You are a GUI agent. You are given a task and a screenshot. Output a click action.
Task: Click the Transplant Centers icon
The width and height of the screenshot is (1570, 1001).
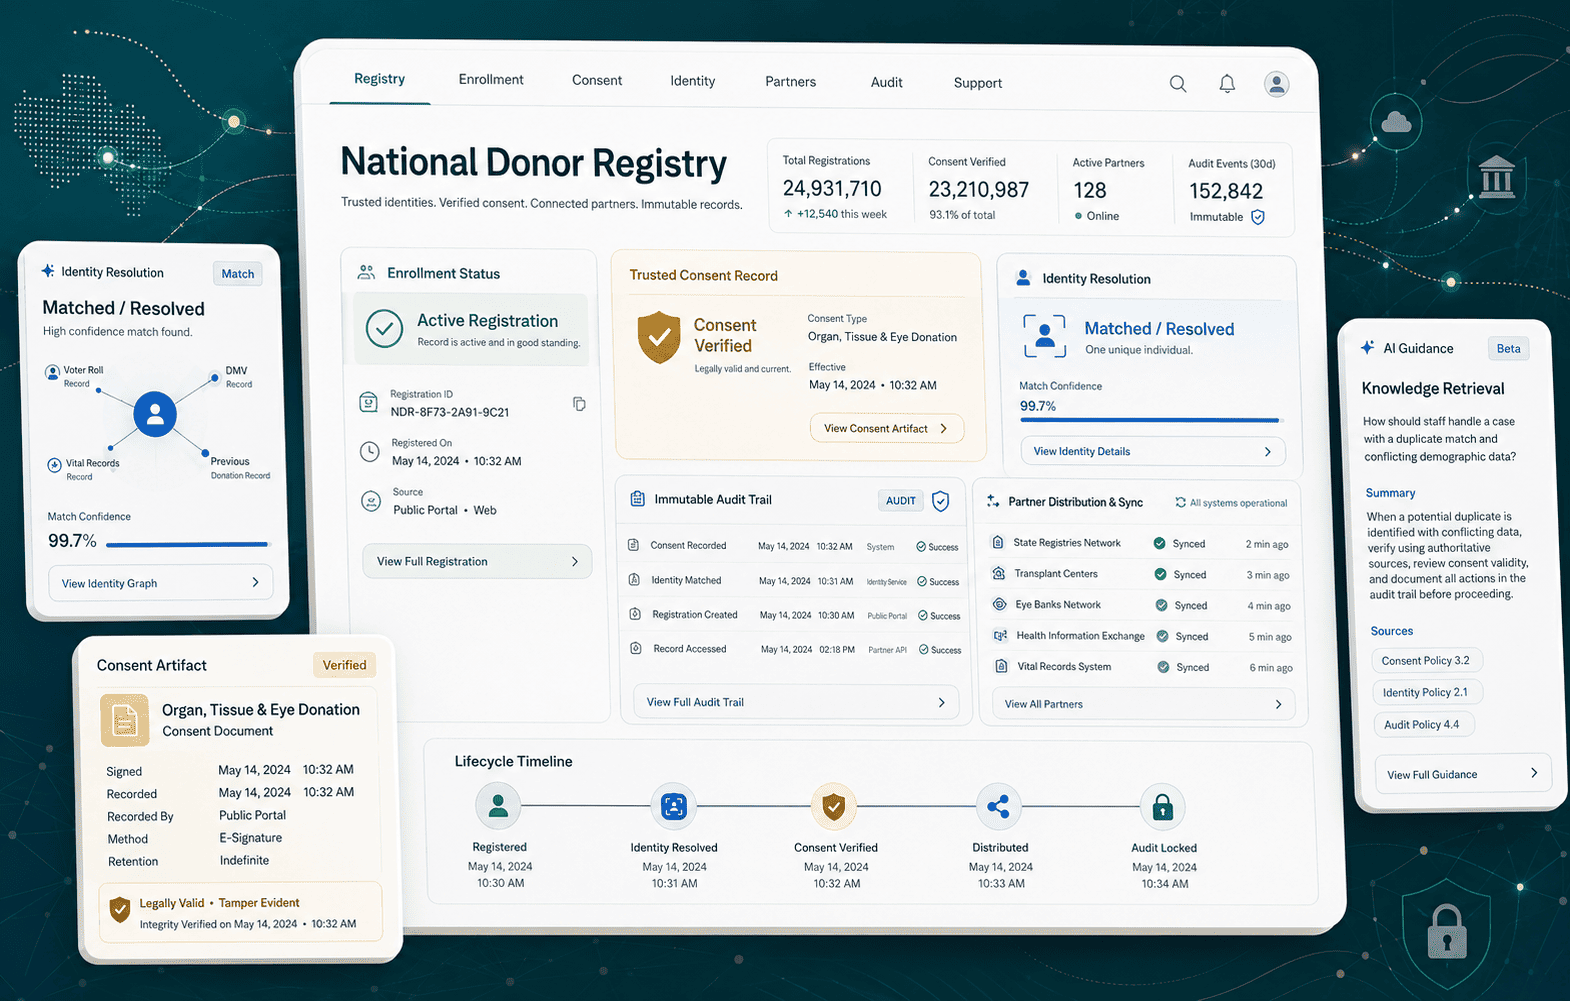click(998, 573)
